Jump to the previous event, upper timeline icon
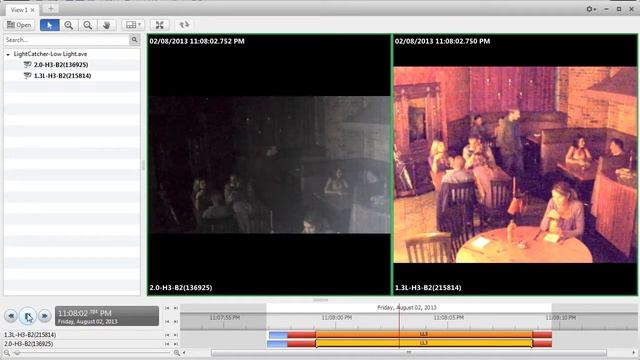 167,308
